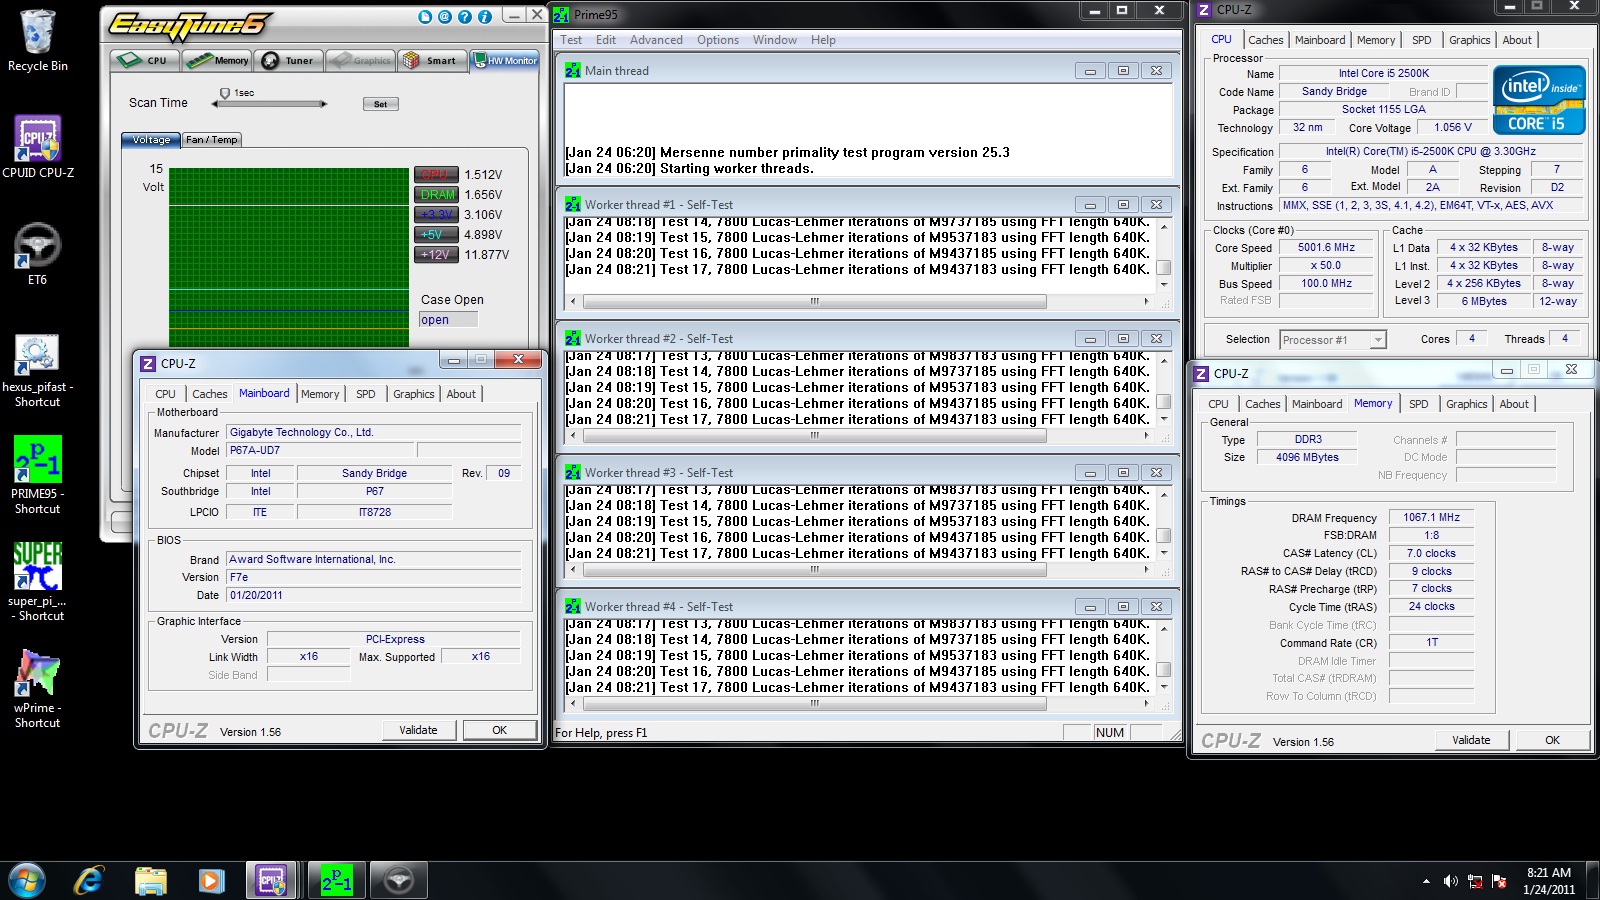
Task: Open the PRIME95 desktop shortcut
Action: pos(37,475)
